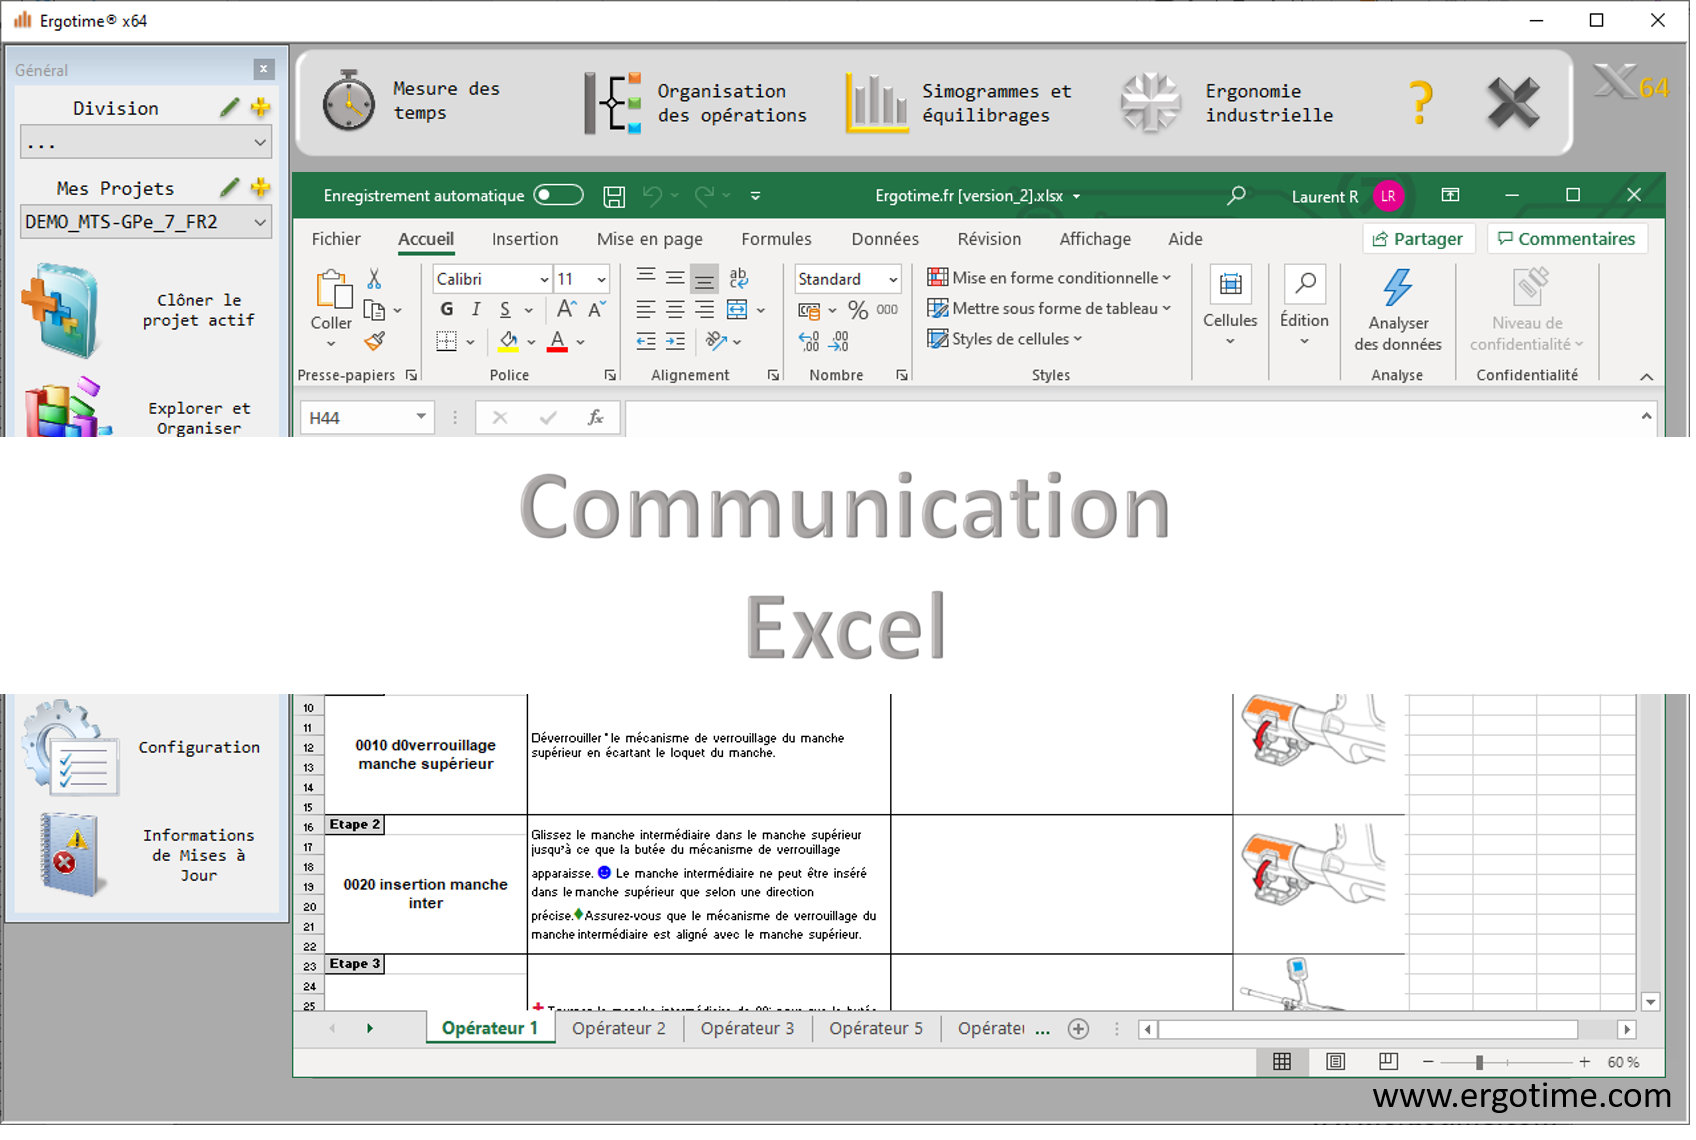Add a new sheet with the plus button

pyautogui.click(x=1078, y=1029)
